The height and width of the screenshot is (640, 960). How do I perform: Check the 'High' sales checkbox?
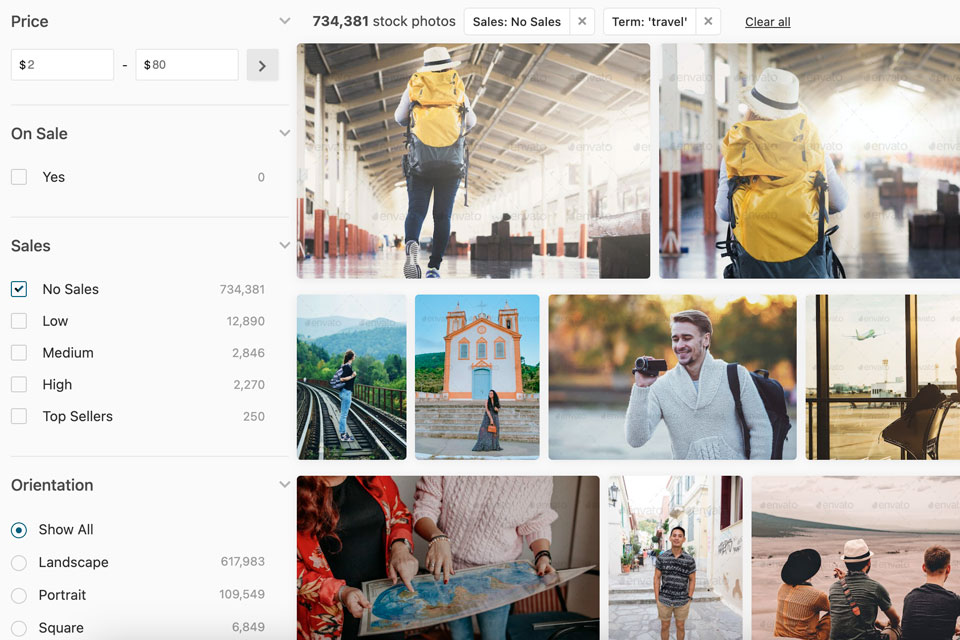click(x=19, y=385)
